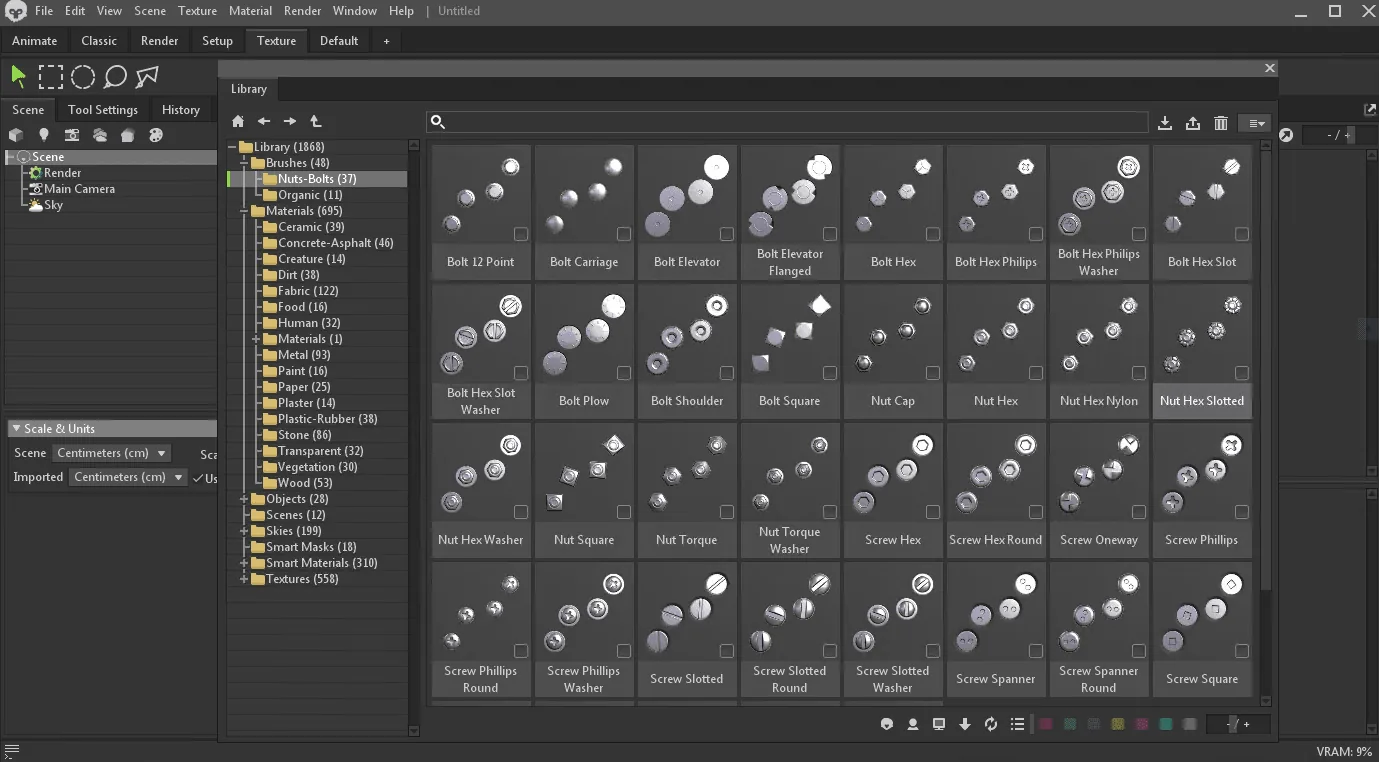Click the refresh icon in library footer
Image resolution: width=1379 pixels, height=762 pixels.
(x=991, y=724)
